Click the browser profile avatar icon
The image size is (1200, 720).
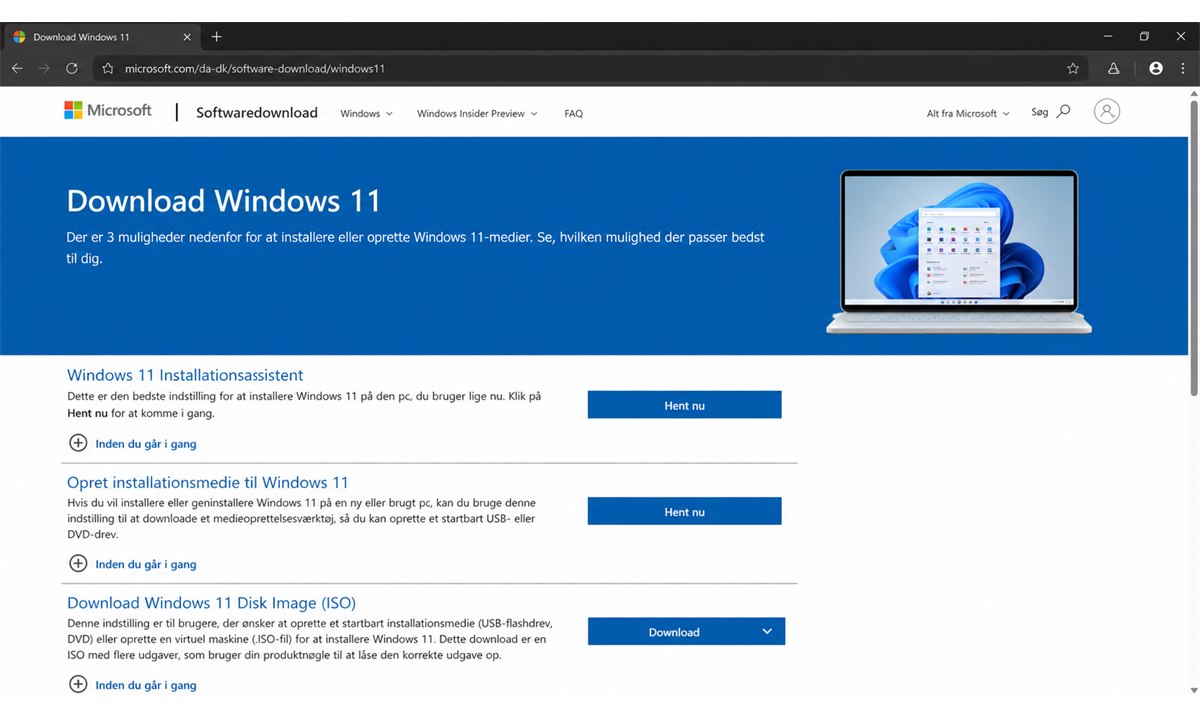pos(1156,69)
